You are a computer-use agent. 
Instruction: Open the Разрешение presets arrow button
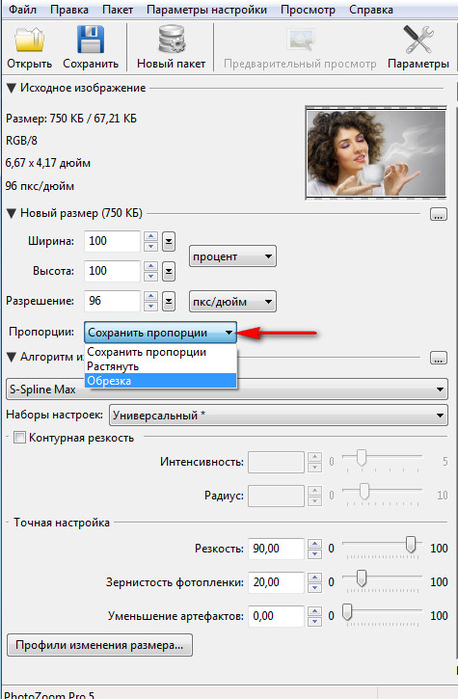click(x=168, y=302)
